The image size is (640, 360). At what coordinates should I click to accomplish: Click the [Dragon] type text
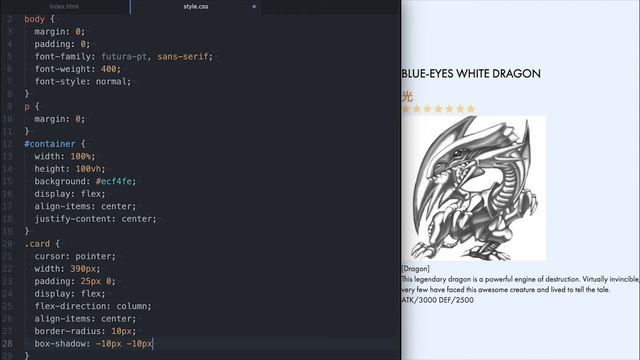416,269
